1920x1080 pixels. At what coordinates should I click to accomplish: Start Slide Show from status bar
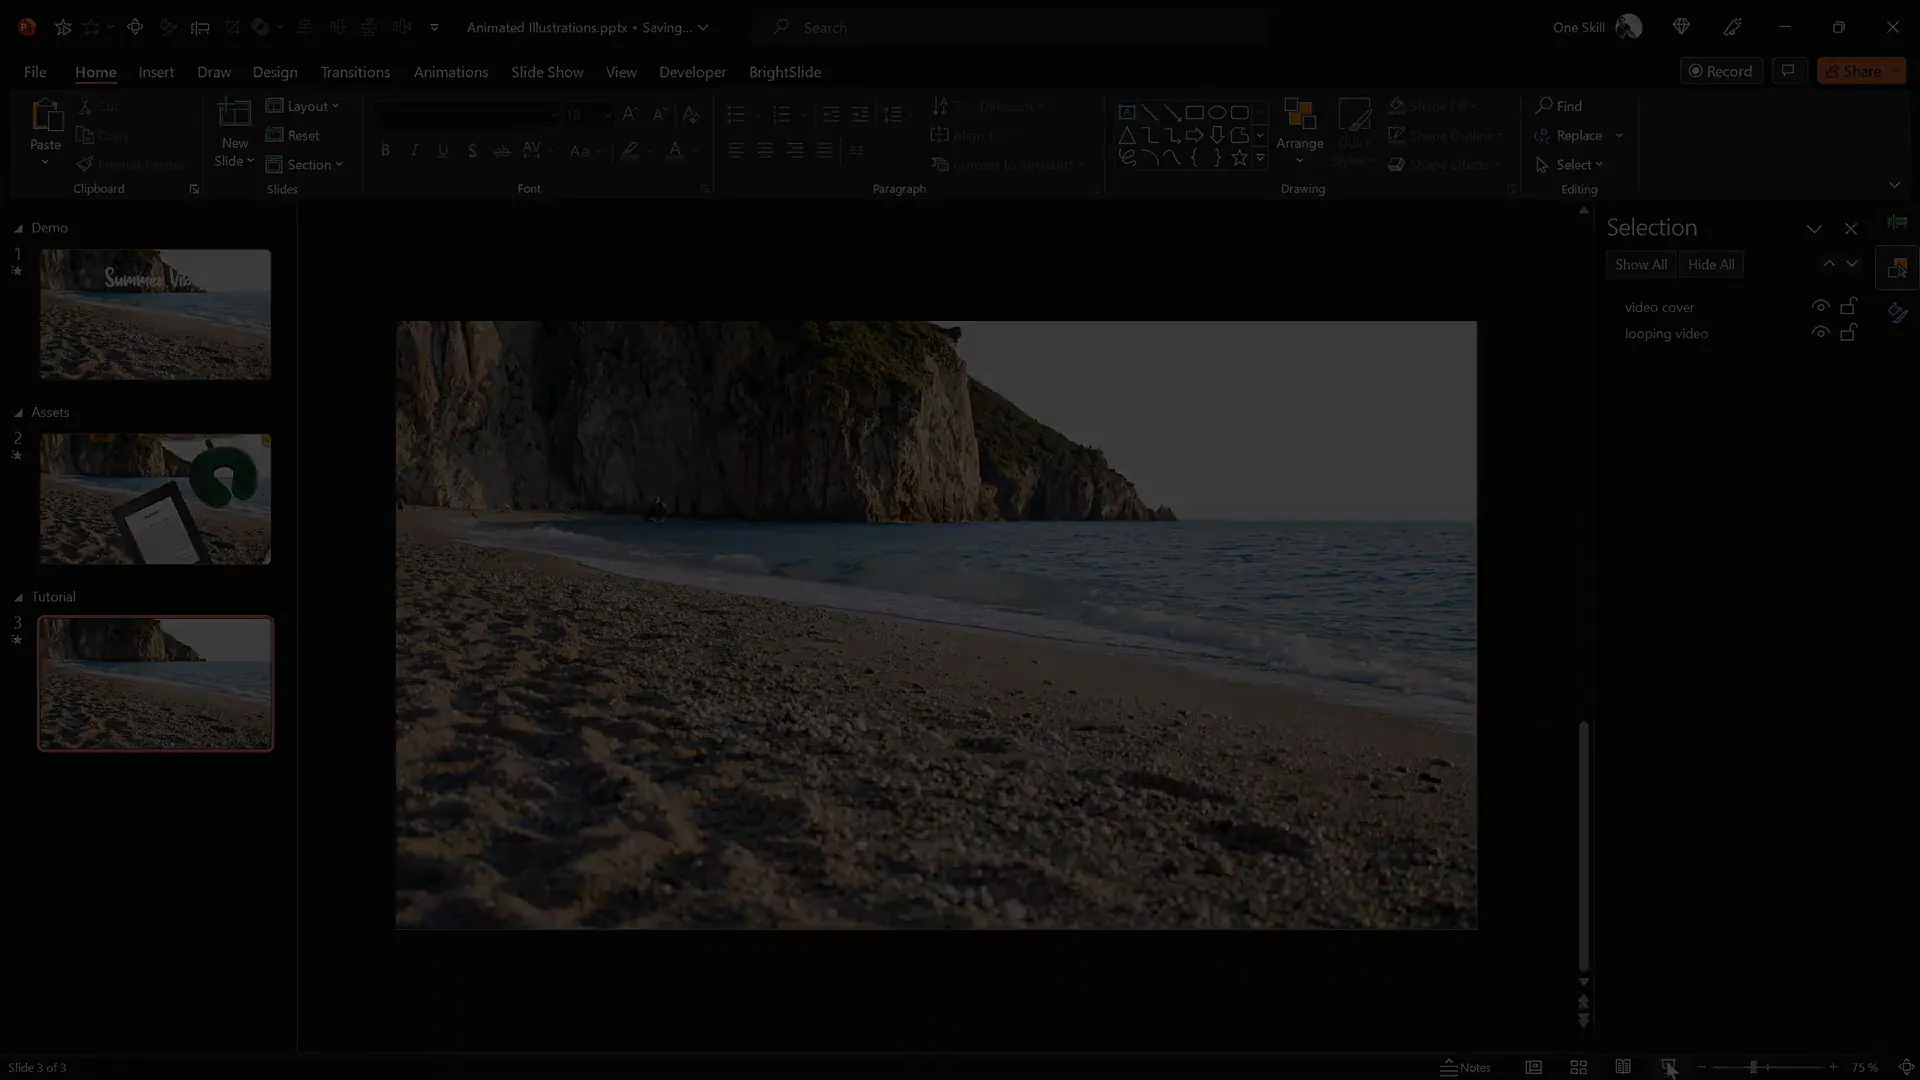[1668, 1067]
